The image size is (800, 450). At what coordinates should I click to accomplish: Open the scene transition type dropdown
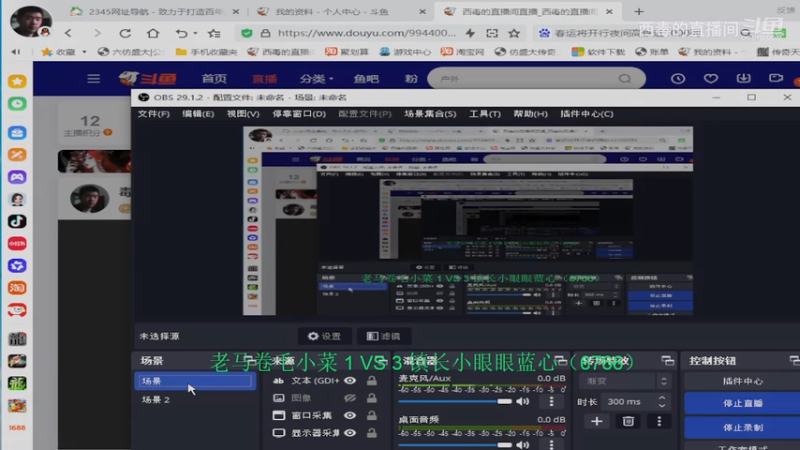624,381
